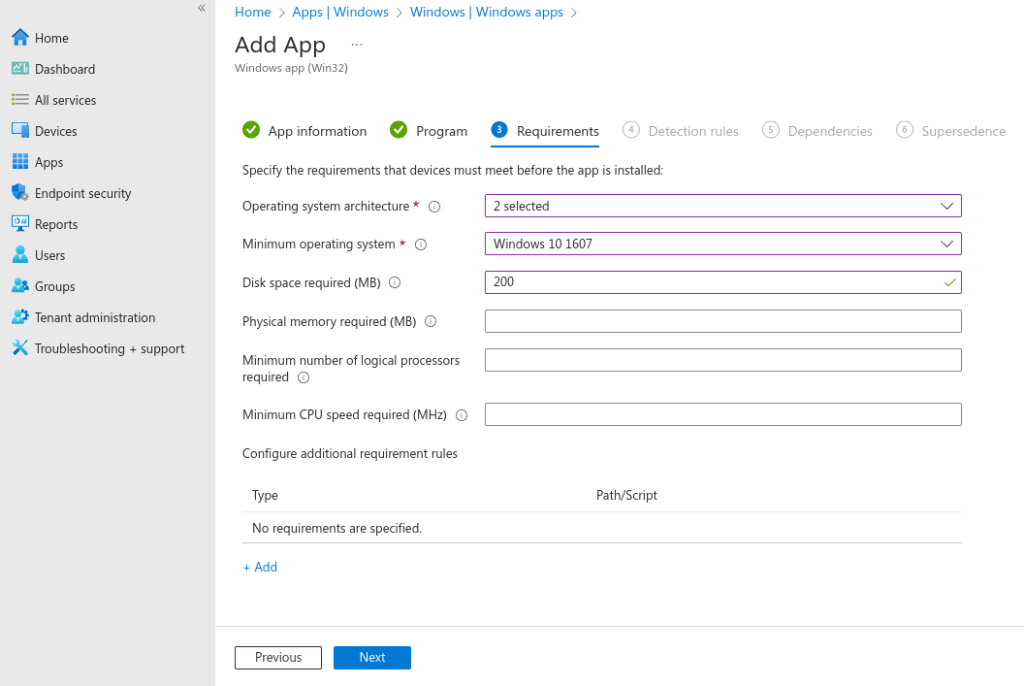
Task: Click the Home breadcrumb link
Action: click(x=253, y=12)
